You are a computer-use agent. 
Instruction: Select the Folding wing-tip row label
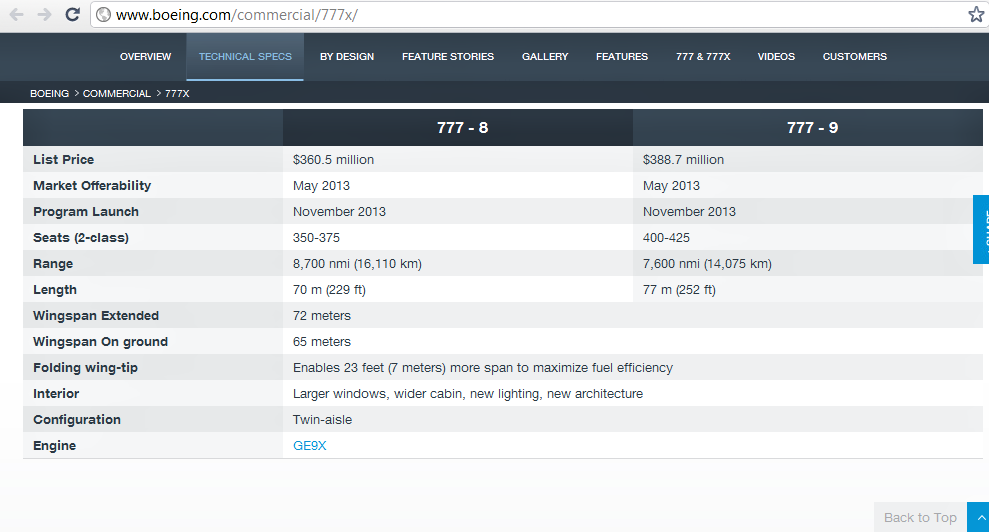click(x=85, y=367)
